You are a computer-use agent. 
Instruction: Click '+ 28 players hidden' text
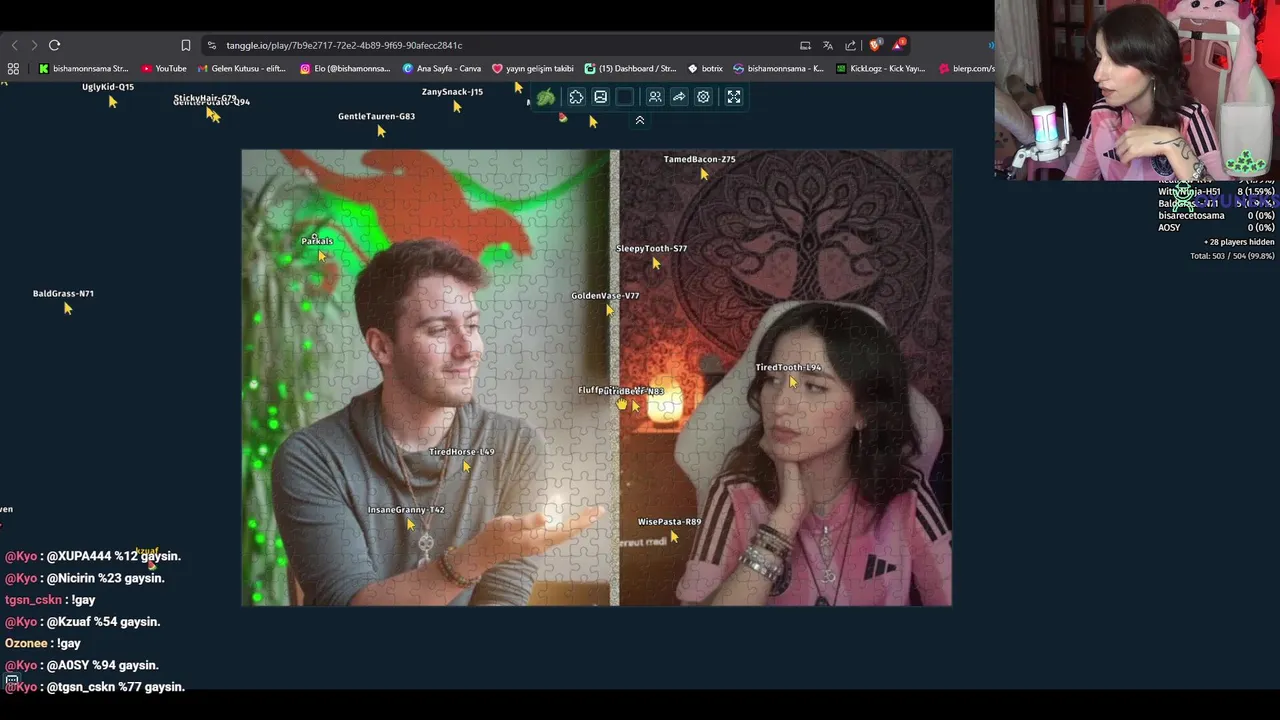pos(1238,242)
